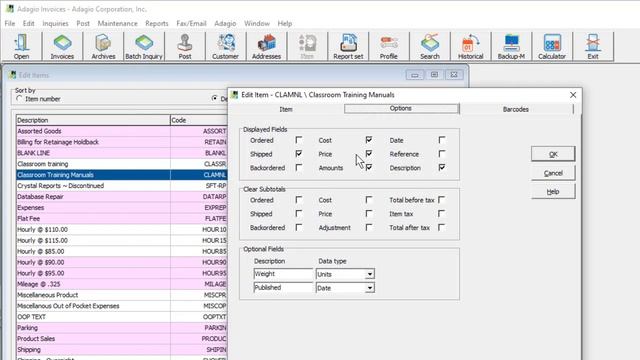Open the Units data type dropdown
Screen dimensions: 640x360
369,274
